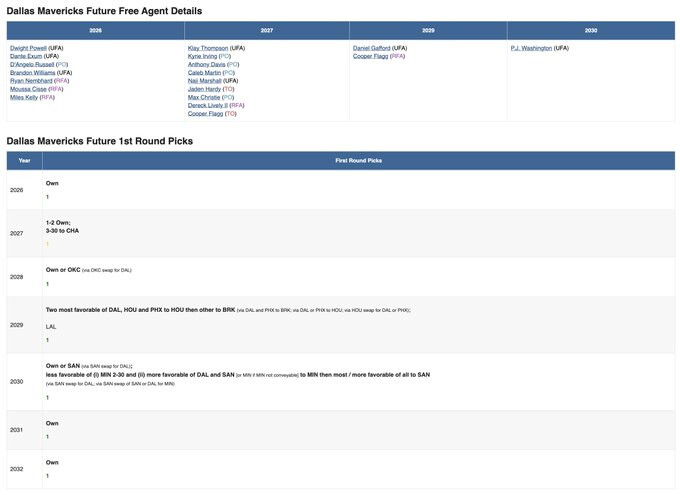680x495 pixels.
Task: Select the 2028 year cell in picks table
Action: pos(24,277)
